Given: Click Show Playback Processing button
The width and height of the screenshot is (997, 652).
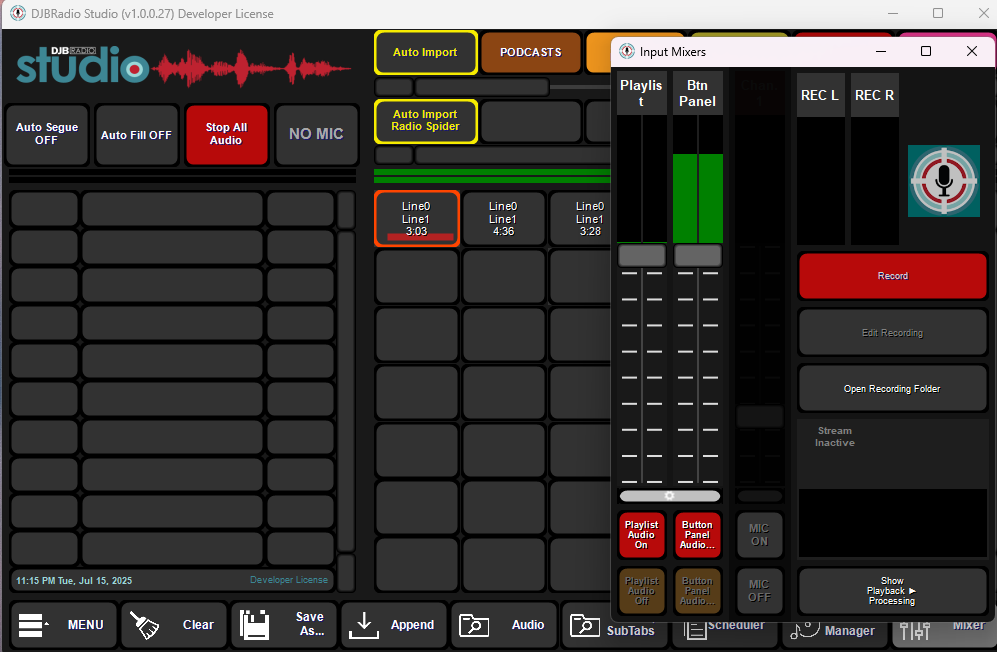Looking at the screenshot, I should [x=893, y=591].
